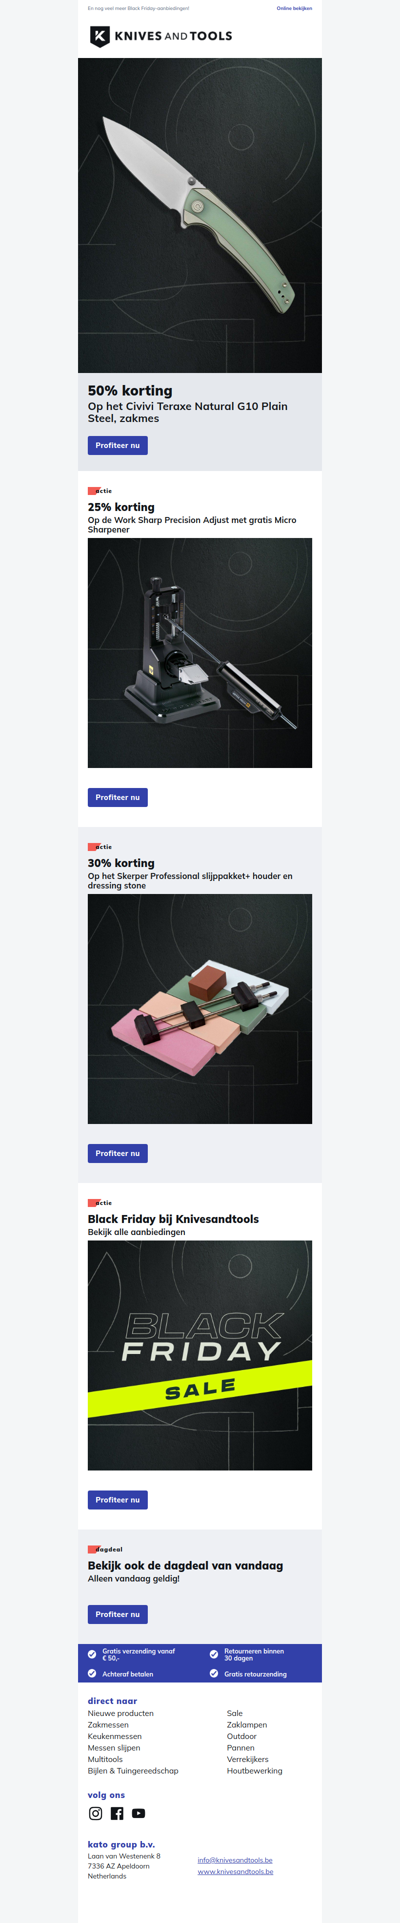This screenshot has width=400, height=1923.
Task: Click Profiteer nu under the dagdeal section
Action: [x=118, y=1614]
